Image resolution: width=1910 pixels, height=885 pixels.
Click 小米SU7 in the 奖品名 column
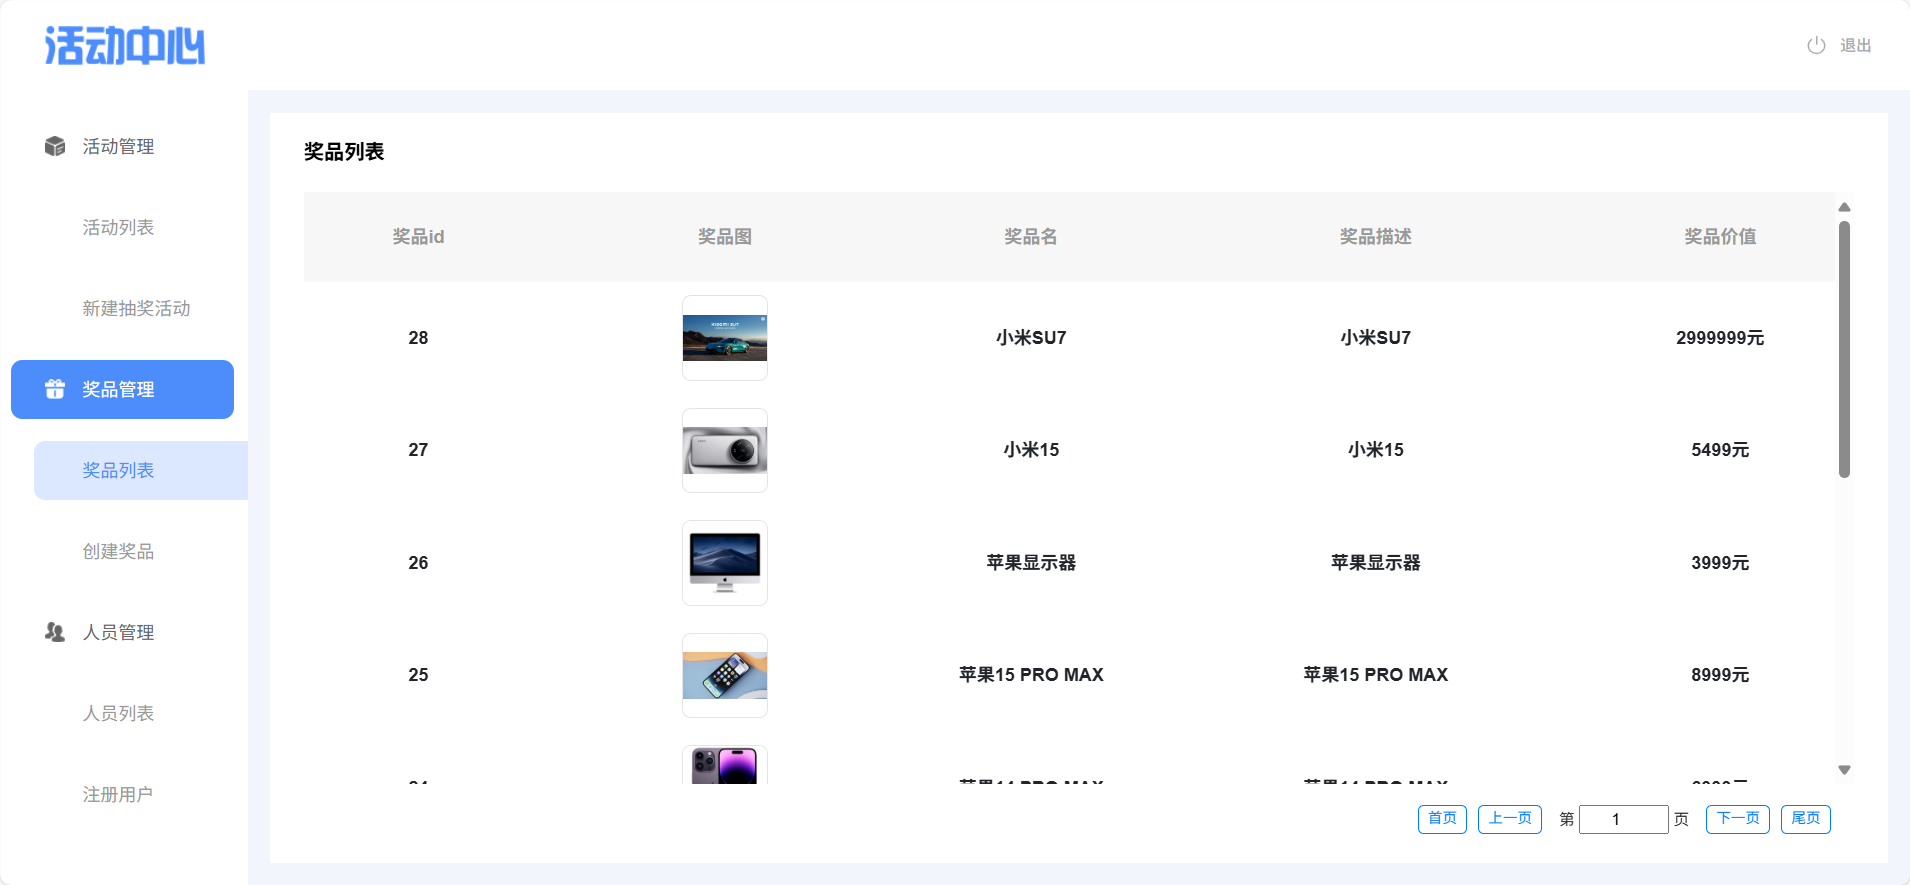1031,338
